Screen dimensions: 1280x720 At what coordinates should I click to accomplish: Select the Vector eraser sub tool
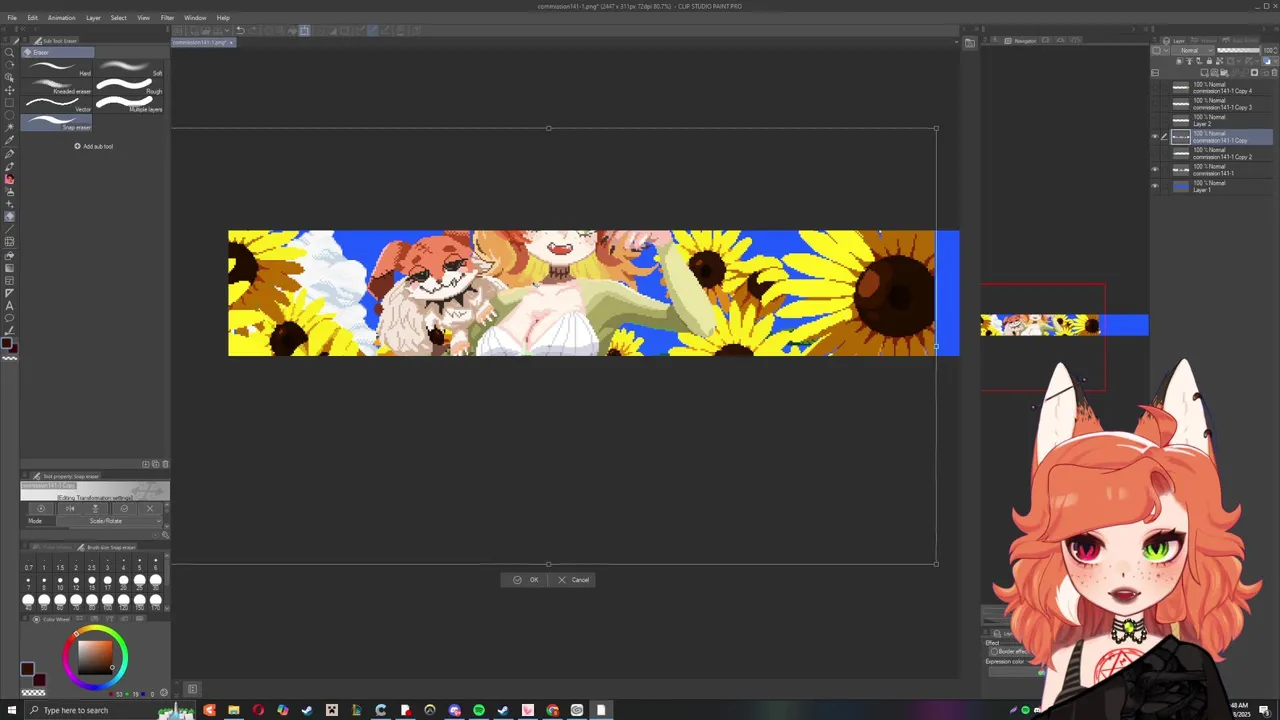(57, 104)
